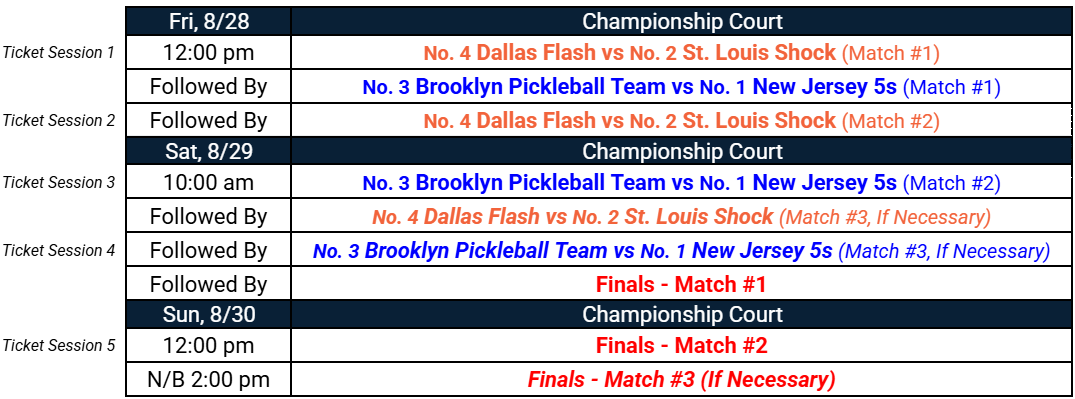The width and height of the screenshot is (1075, 399).
Task: Click Finals - Match #3 (If Necessary)
Action: tap(681, 379)
